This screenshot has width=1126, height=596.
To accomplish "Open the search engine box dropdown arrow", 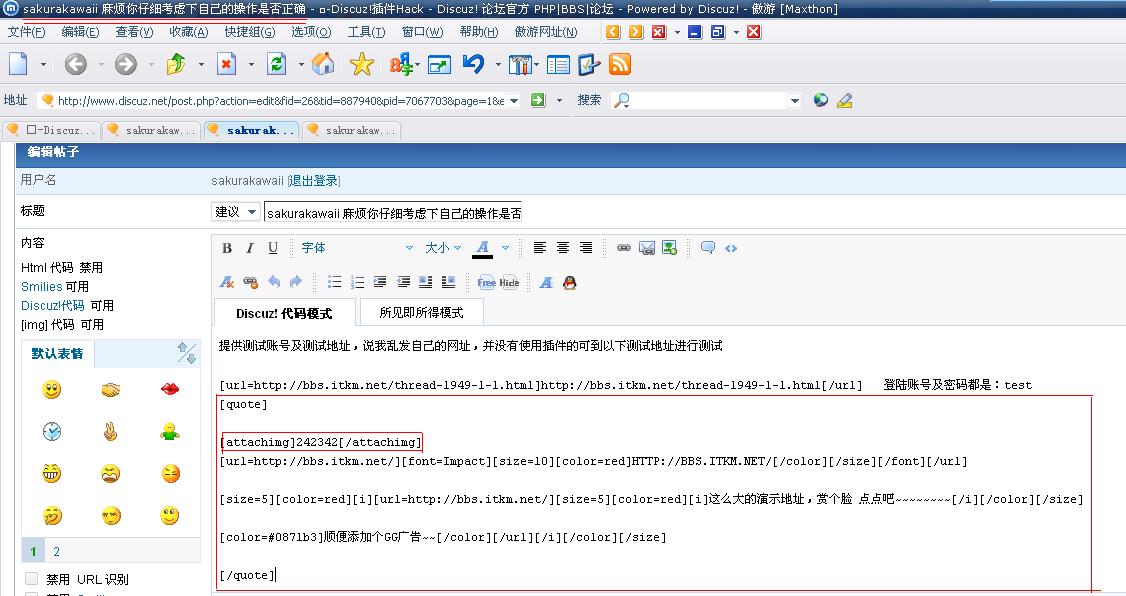I will click(x=794, y=101).
